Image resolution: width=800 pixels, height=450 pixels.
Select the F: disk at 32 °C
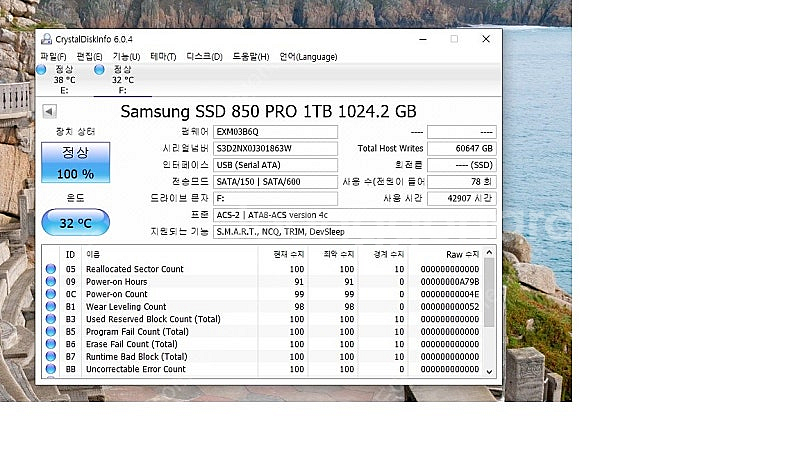click(122, 80)
